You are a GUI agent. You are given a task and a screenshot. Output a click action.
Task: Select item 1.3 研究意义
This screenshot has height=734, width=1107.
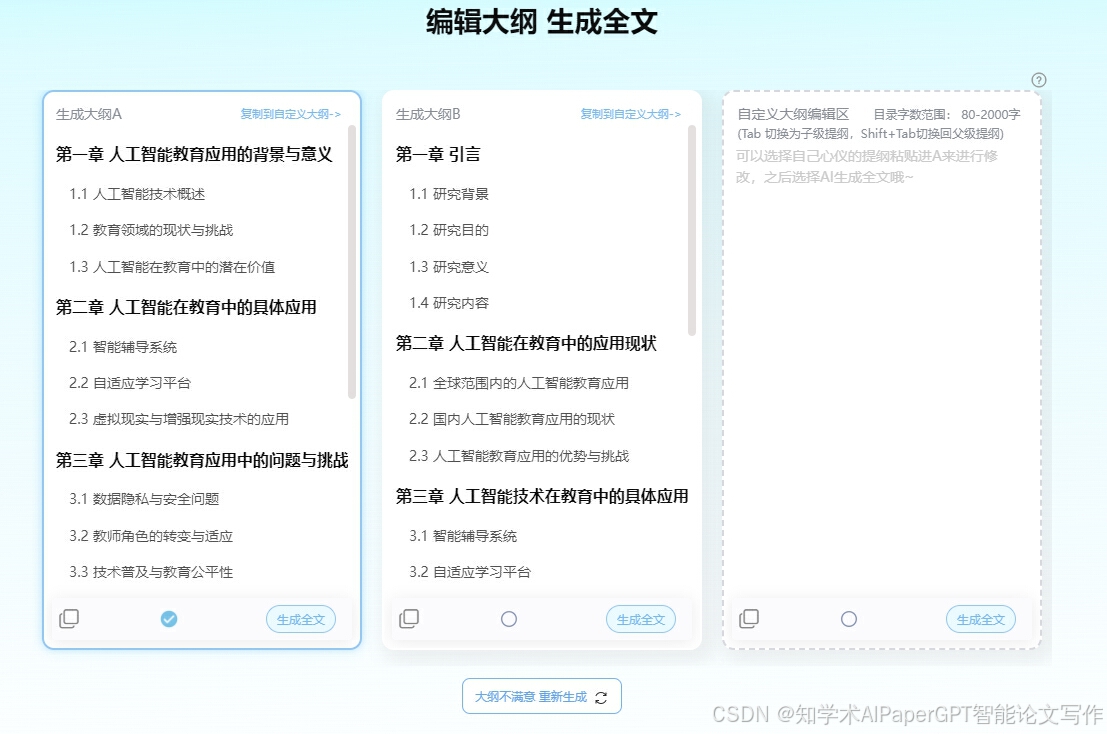pyautogui.click(x=449, y=267)
